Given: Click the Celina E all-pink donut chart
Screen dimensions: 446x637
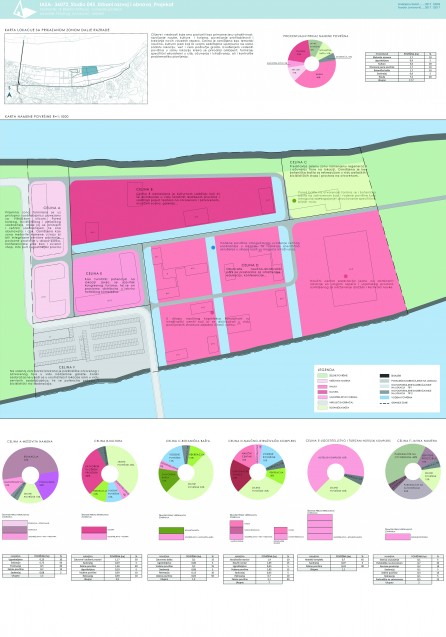Looking at the screenshot, I should pos(336,472).
